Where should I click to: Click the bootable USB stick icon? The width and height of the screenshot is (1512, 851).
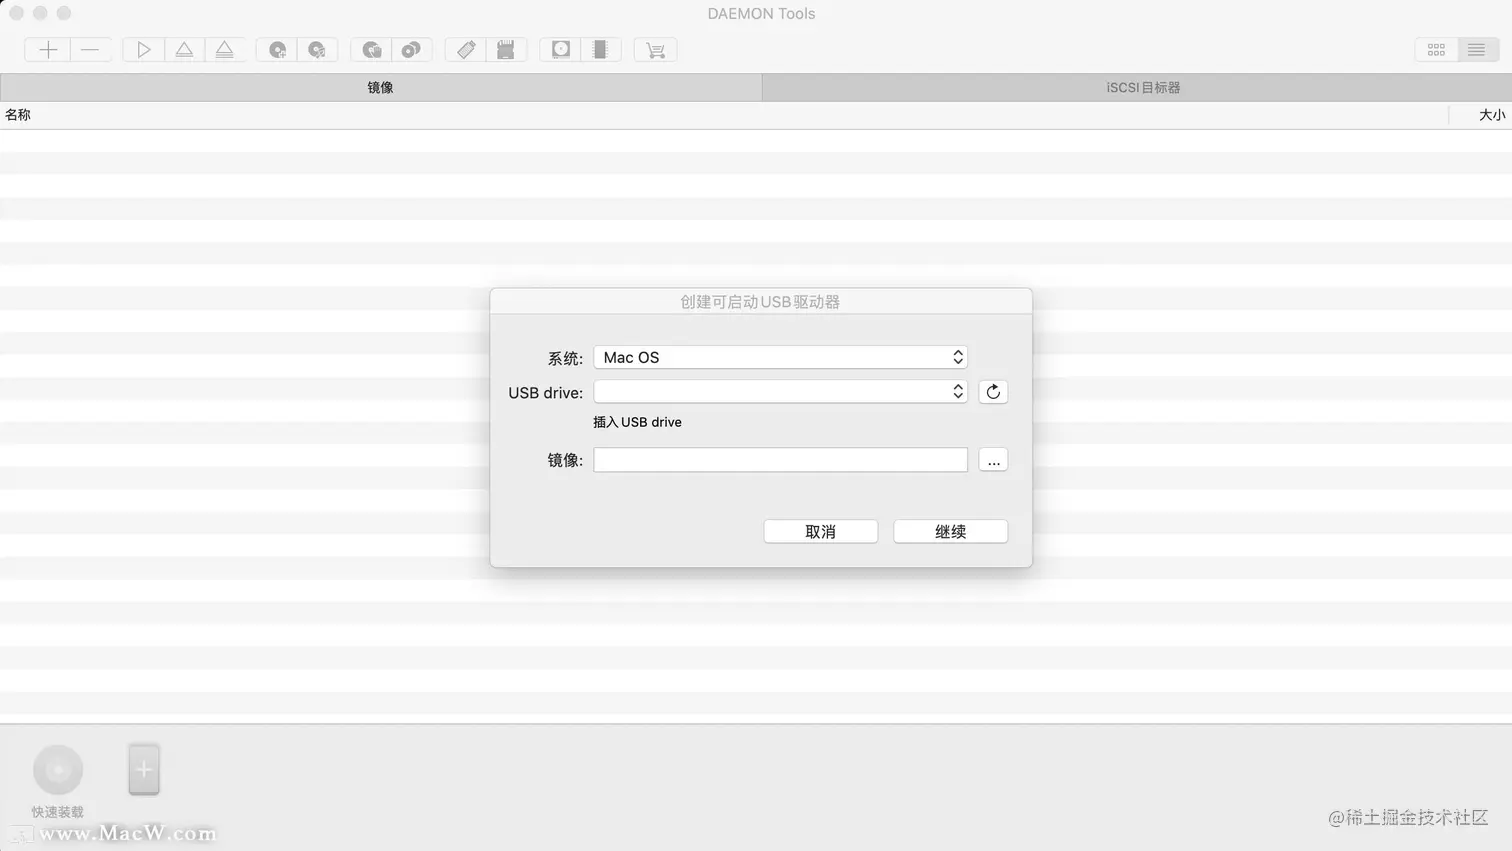click(465, 50)
